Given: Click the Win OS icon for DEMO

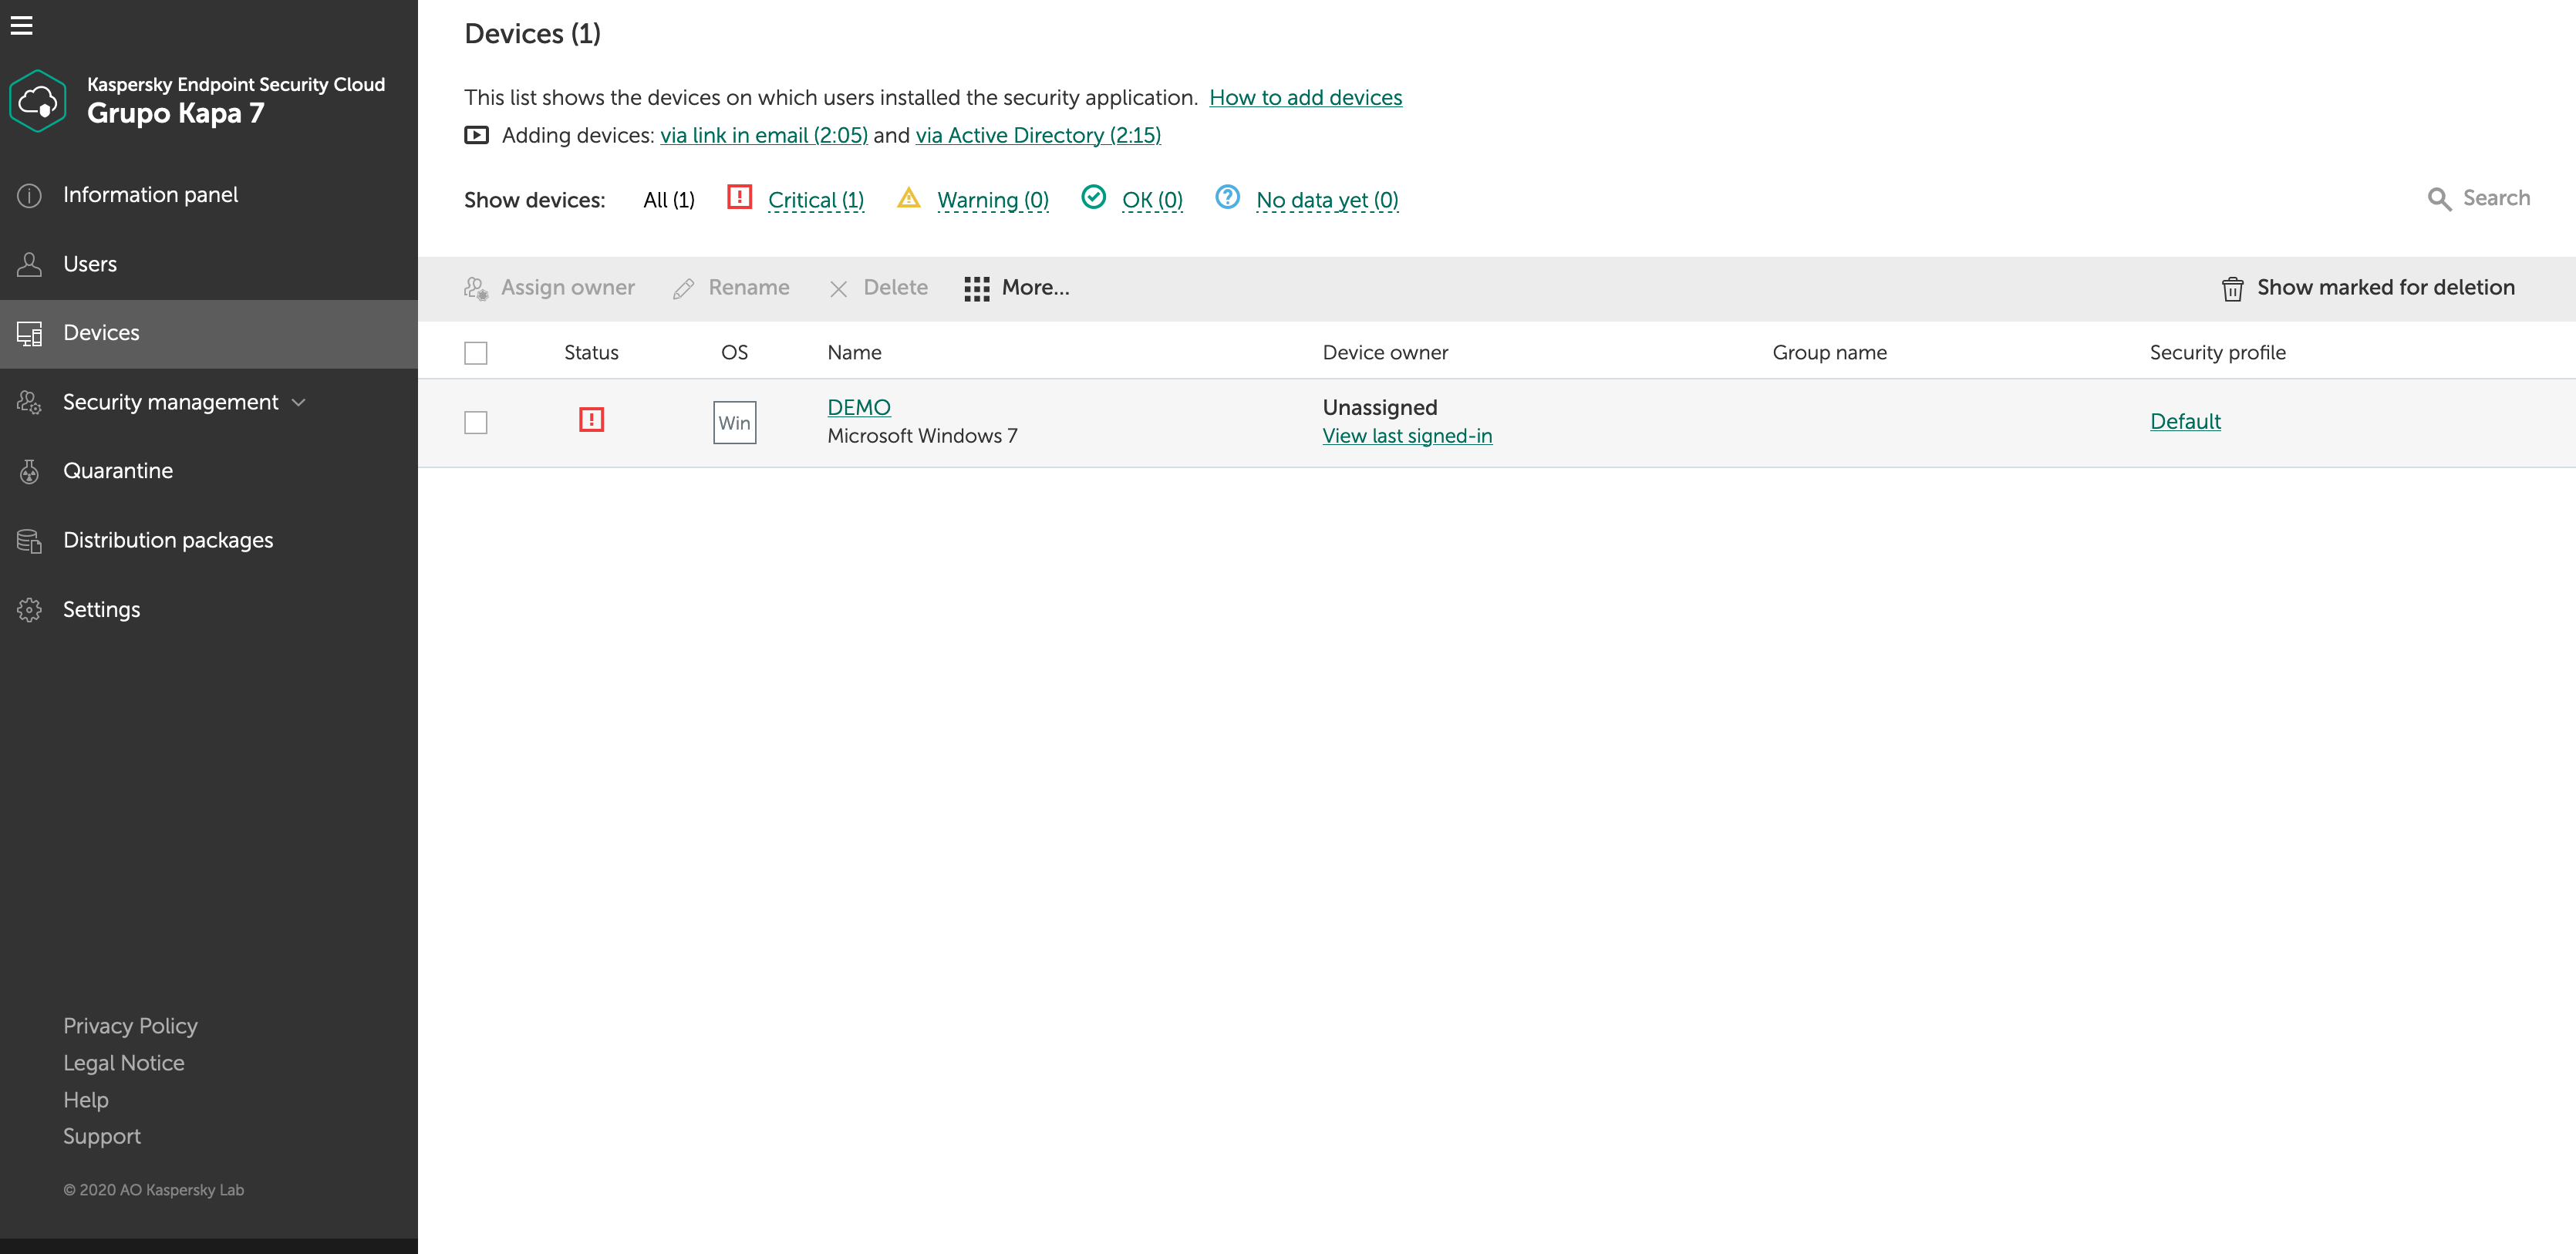Looking at the screenshot, I should [x=734, y=422].
